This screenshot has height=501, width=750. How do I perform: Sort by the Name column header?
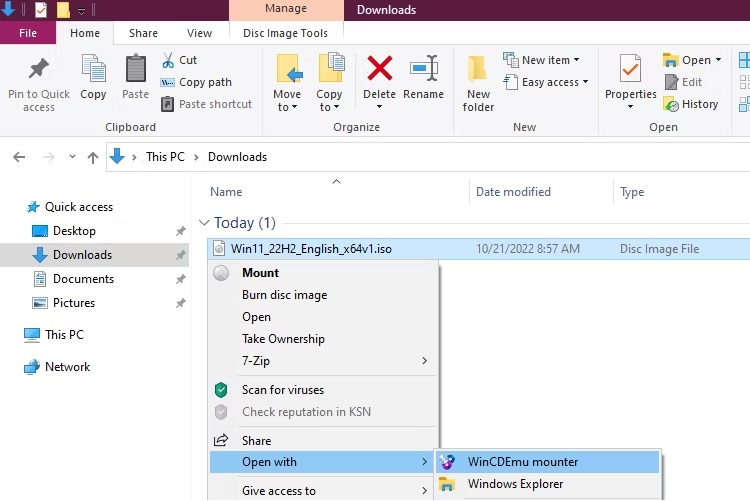tap(226, 192)
